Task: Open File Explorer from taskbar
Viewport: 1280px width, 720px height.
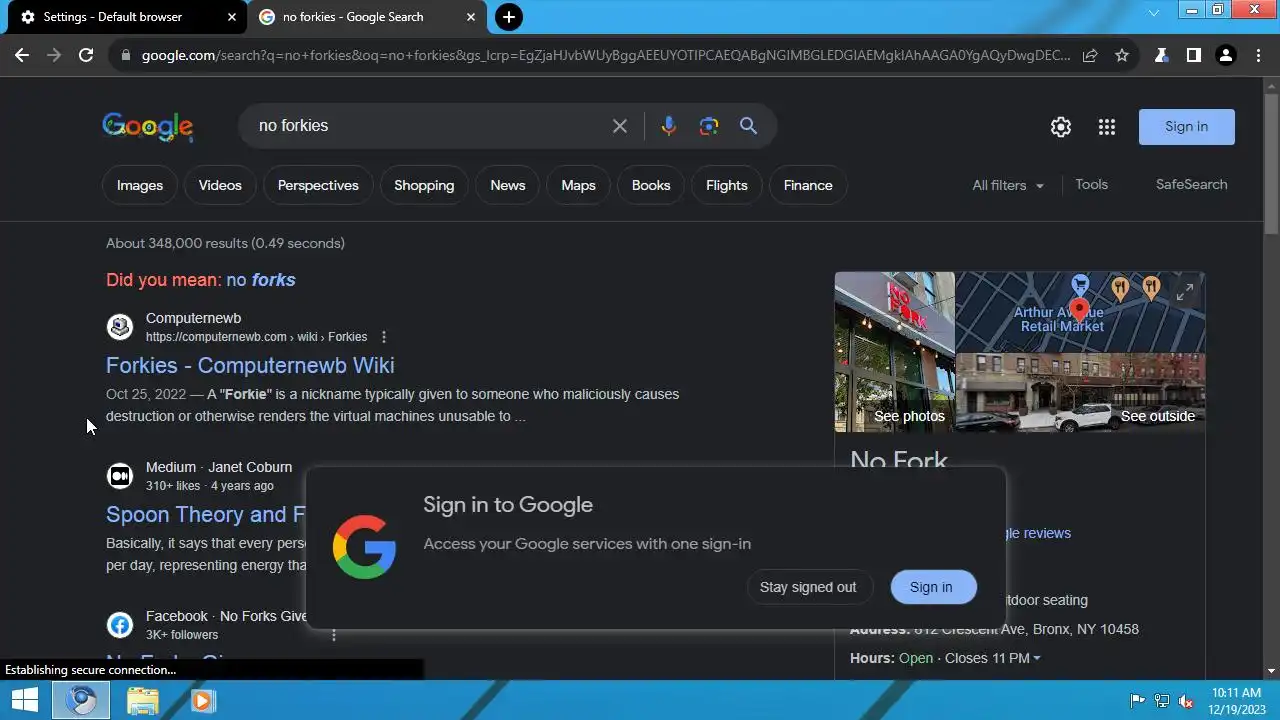Action: (x=143, y=701)
